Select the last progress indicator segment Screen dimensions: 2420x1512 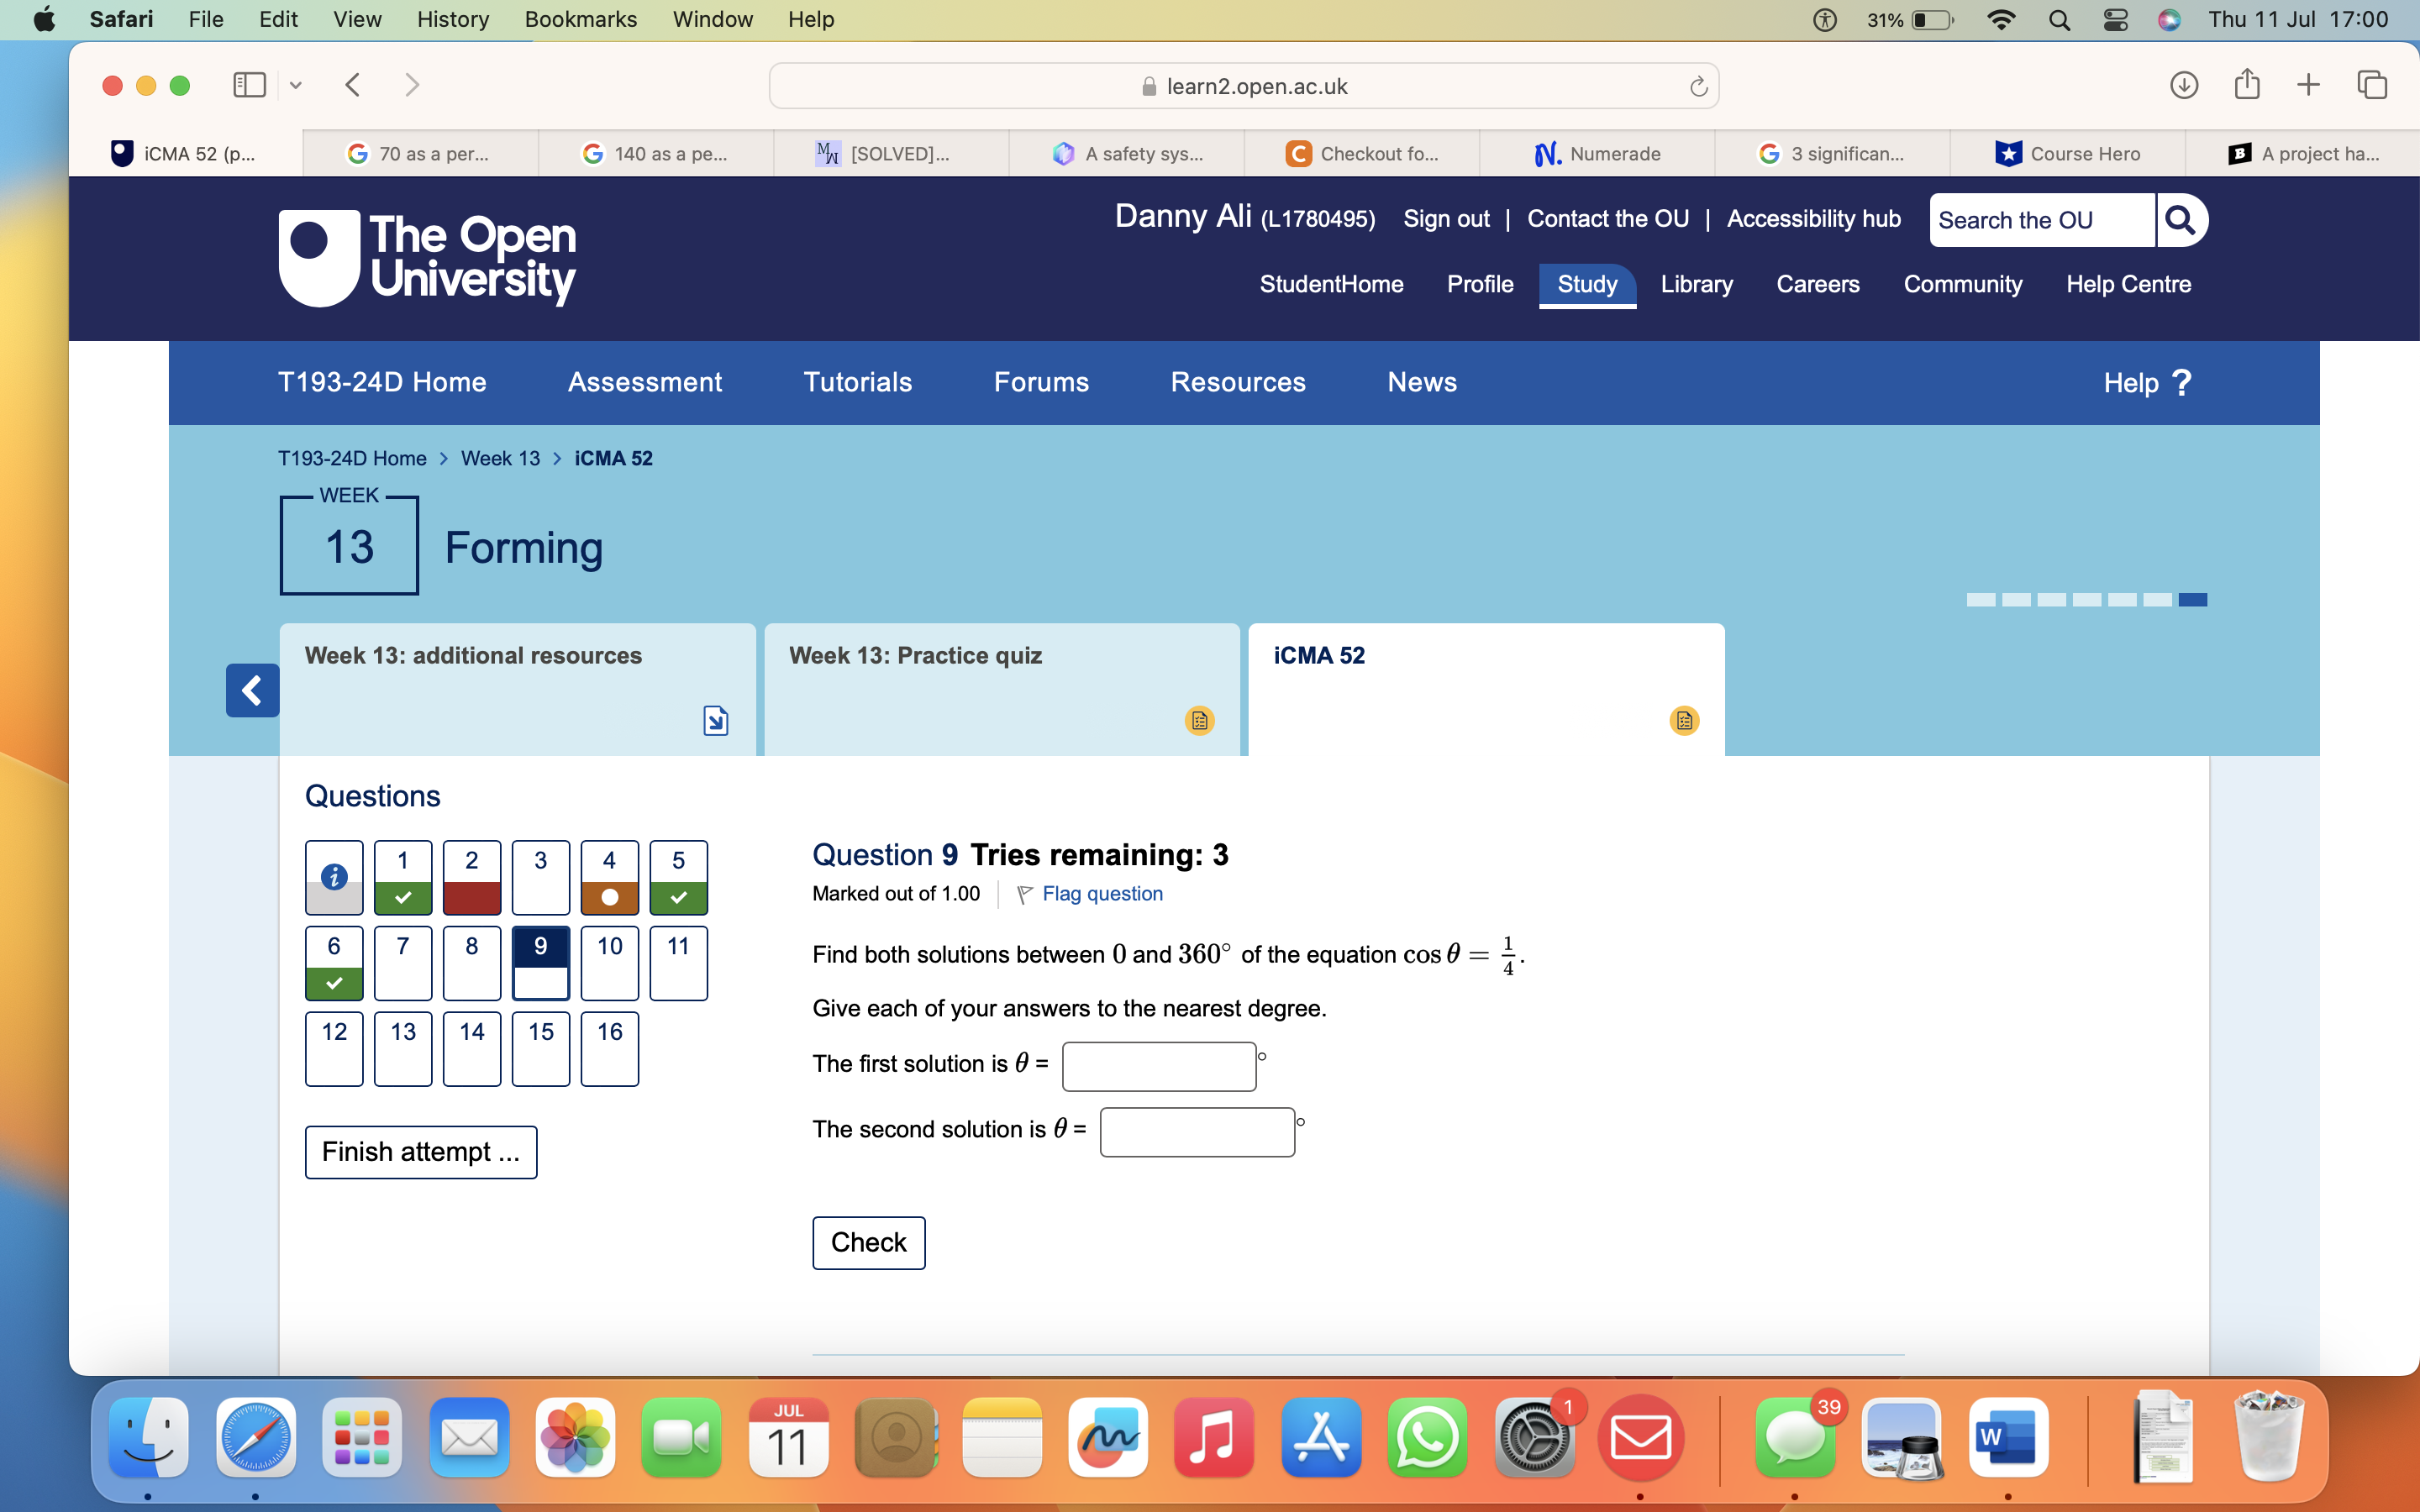pyautogui.click(x=2192, y=600)
